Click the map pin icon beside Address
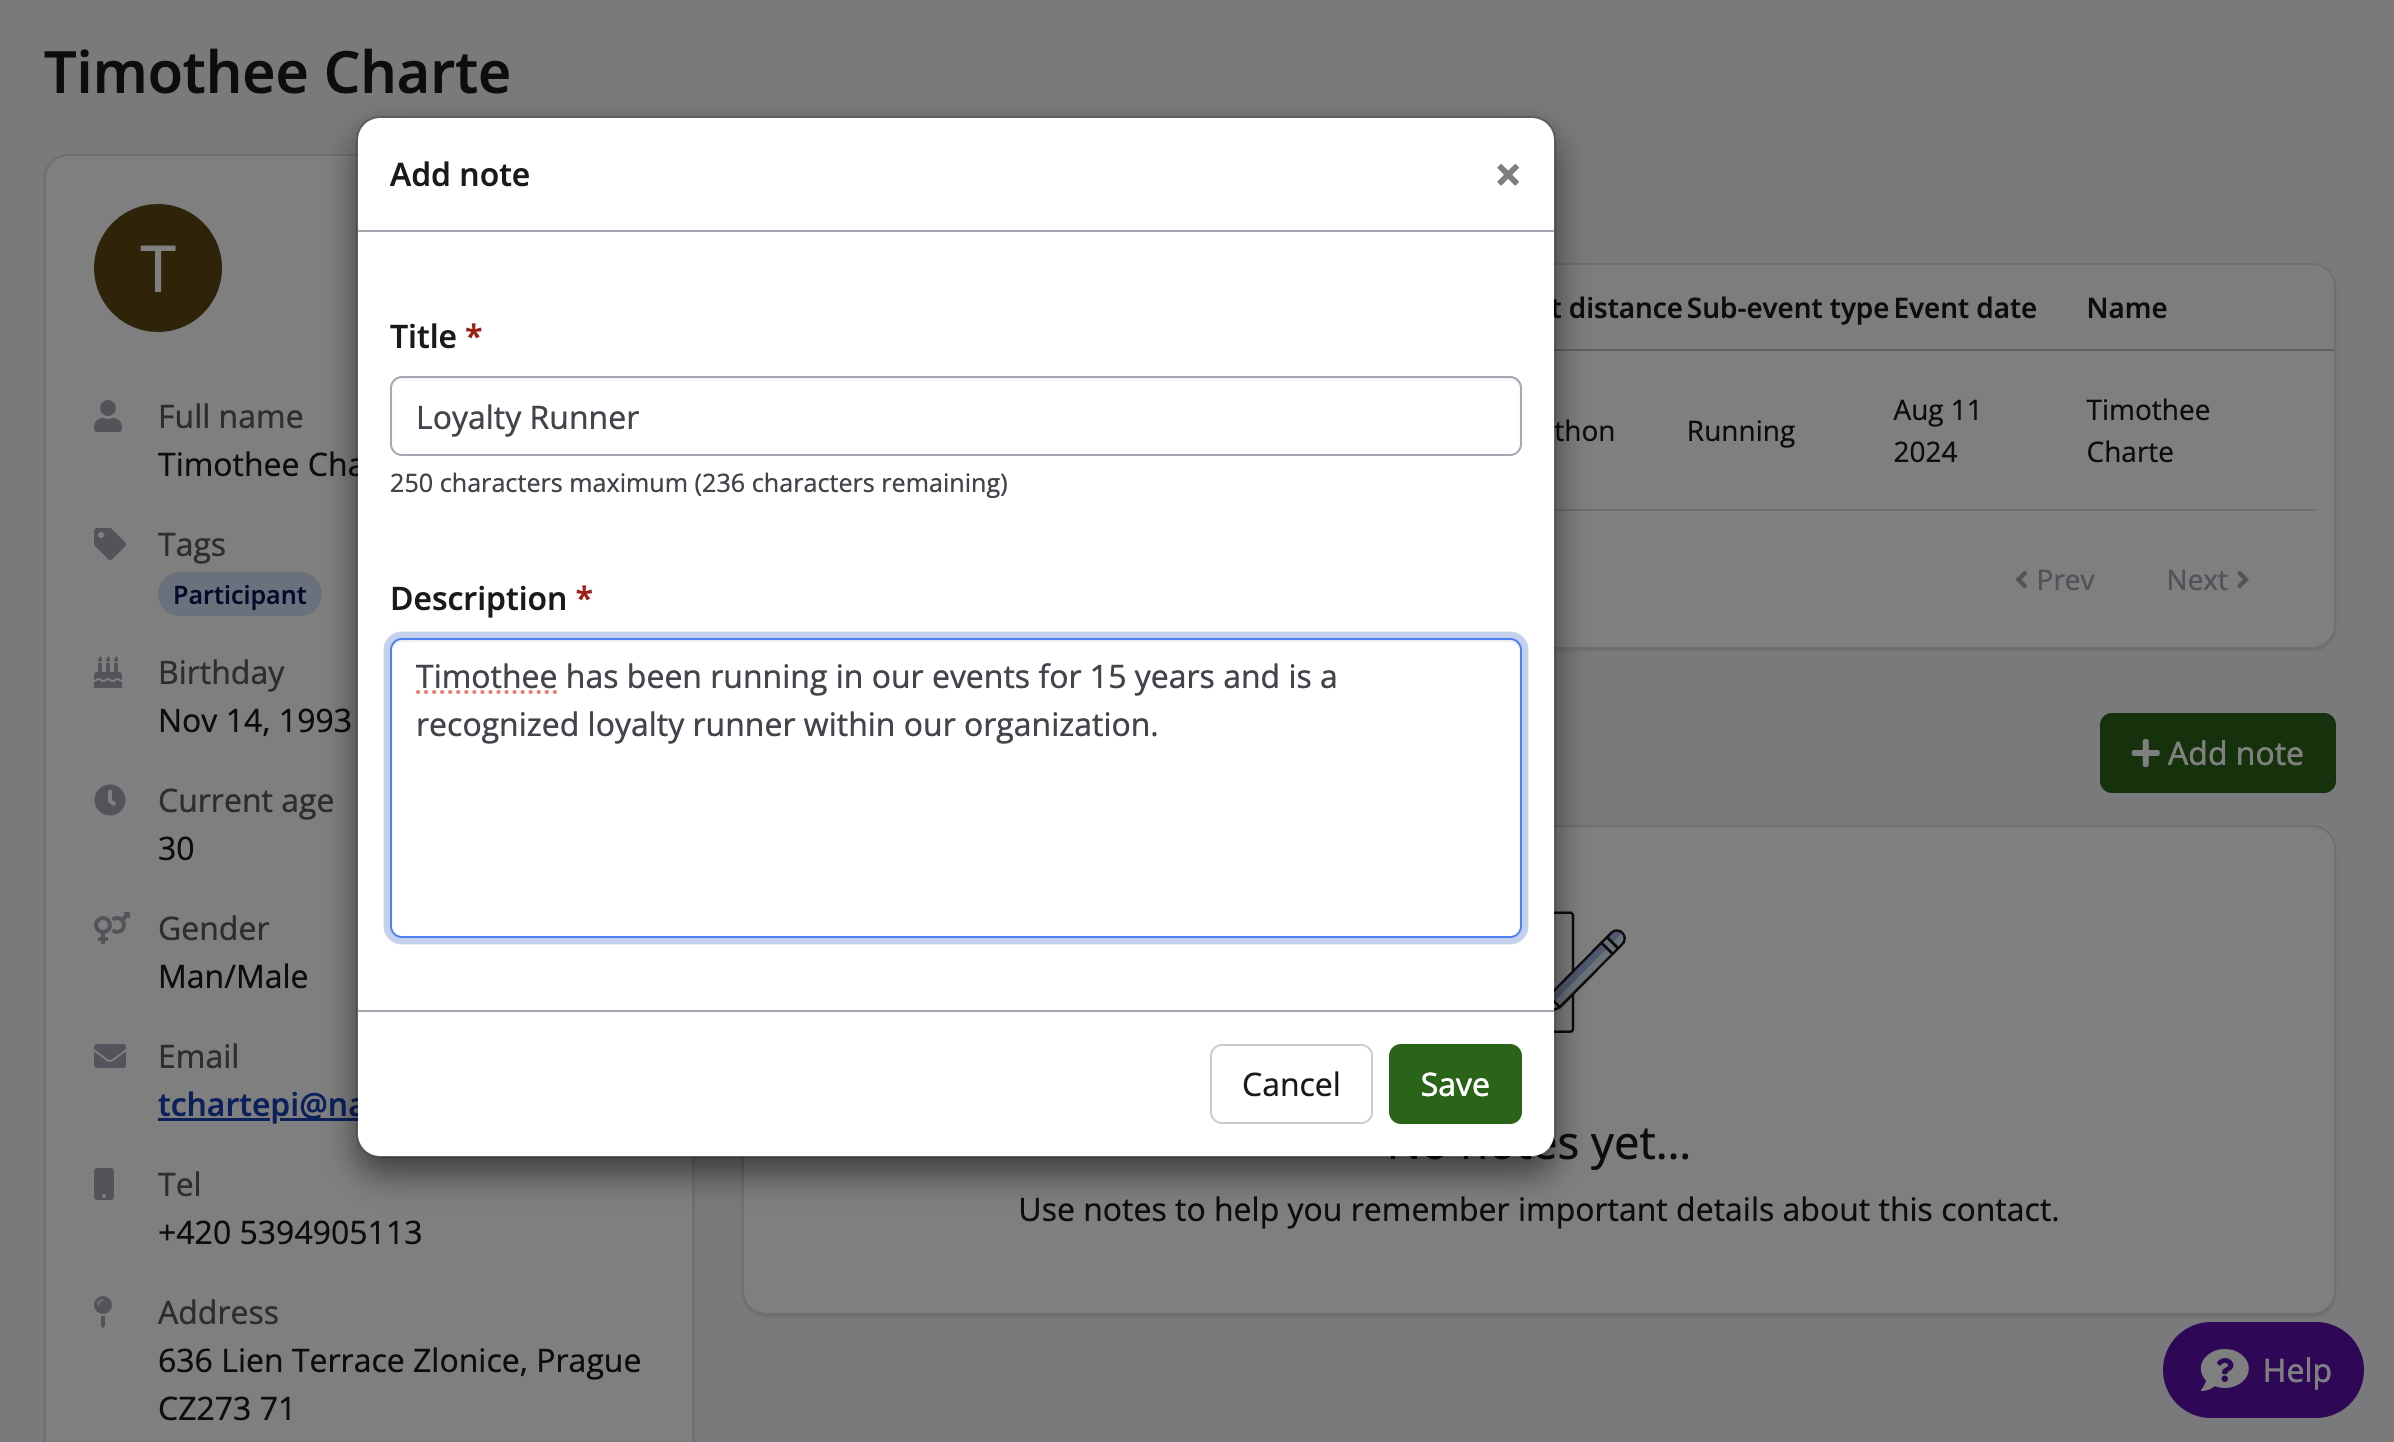The width and height of the screenshot is (2394, 1442). click(103, 1311)
